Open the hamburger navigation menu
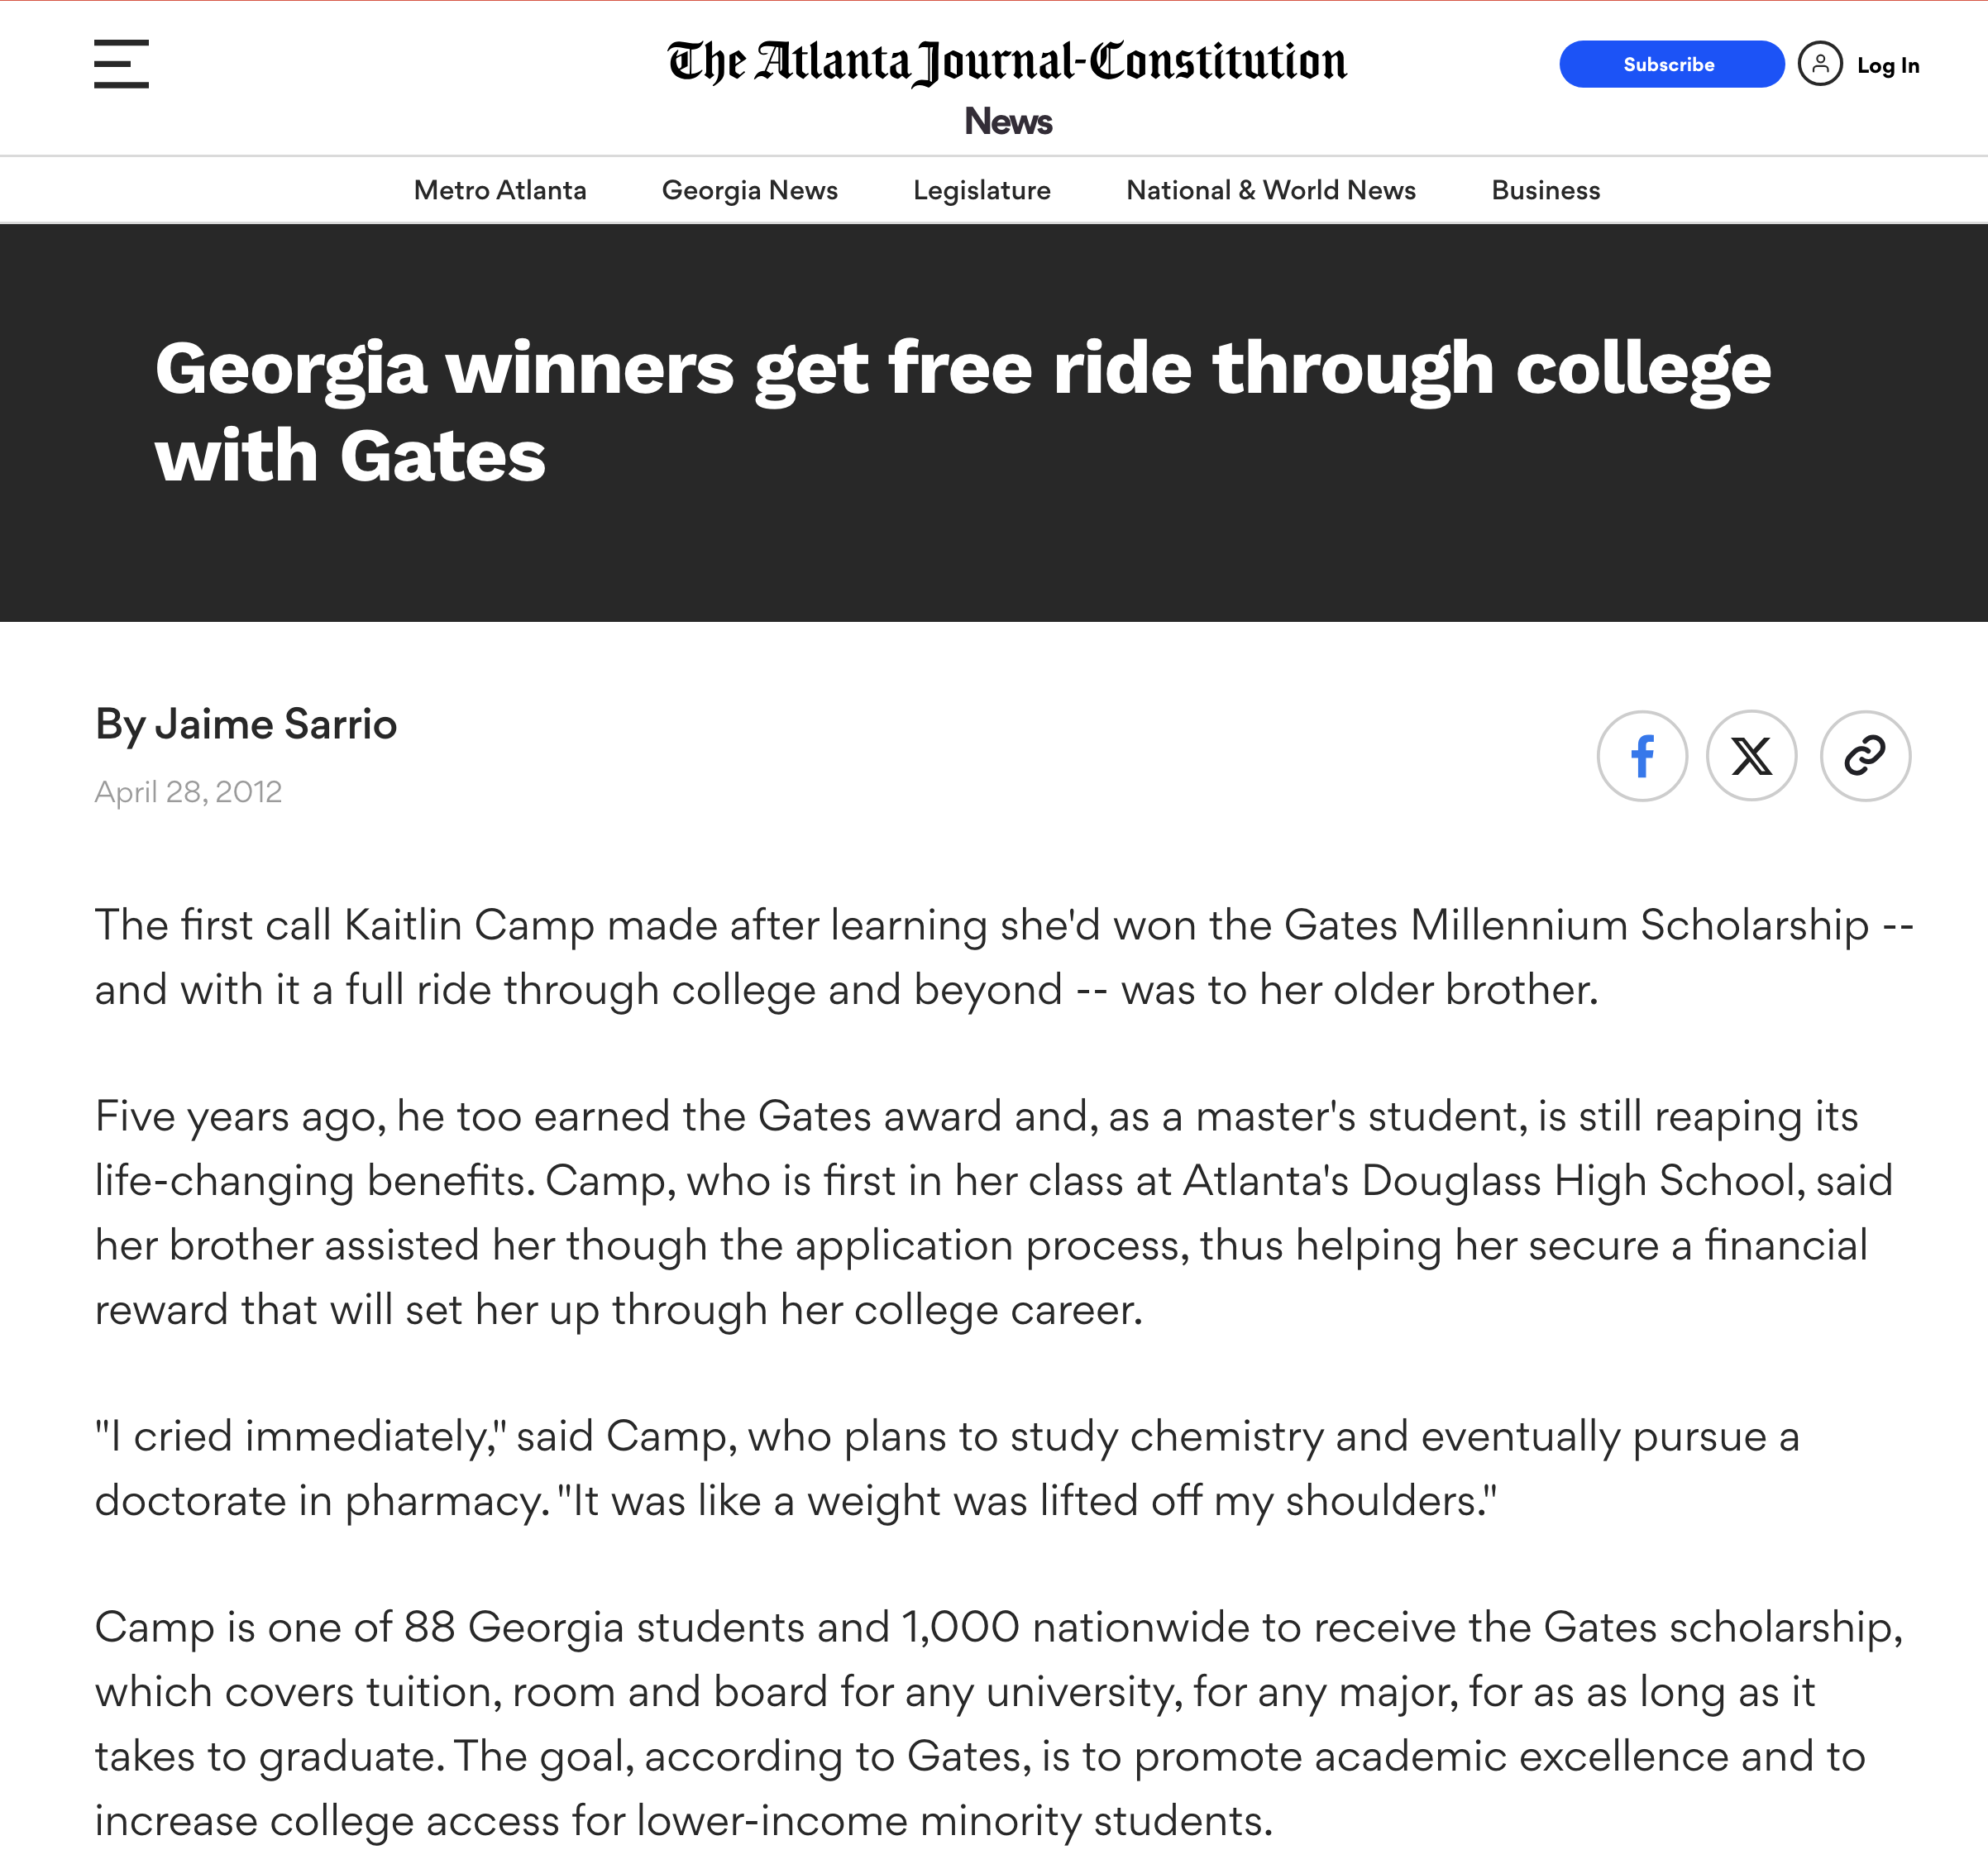This screenshot has width=1988, height=1869. pyautogui.click(x=121, y=64)
